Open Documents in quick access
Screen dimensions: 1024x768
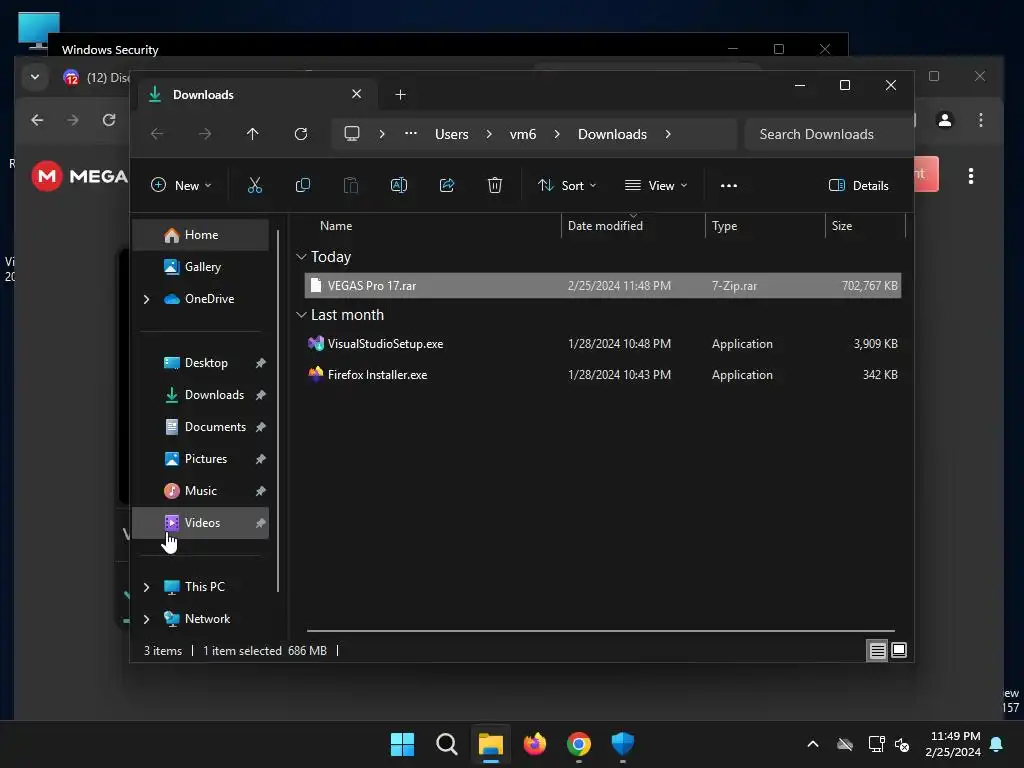click(200, 427)
